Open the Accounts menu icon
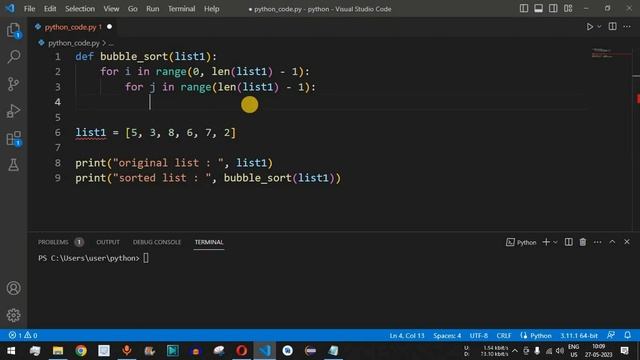The width and height of the screenshot is (640, 360). (x=13, y=288)
